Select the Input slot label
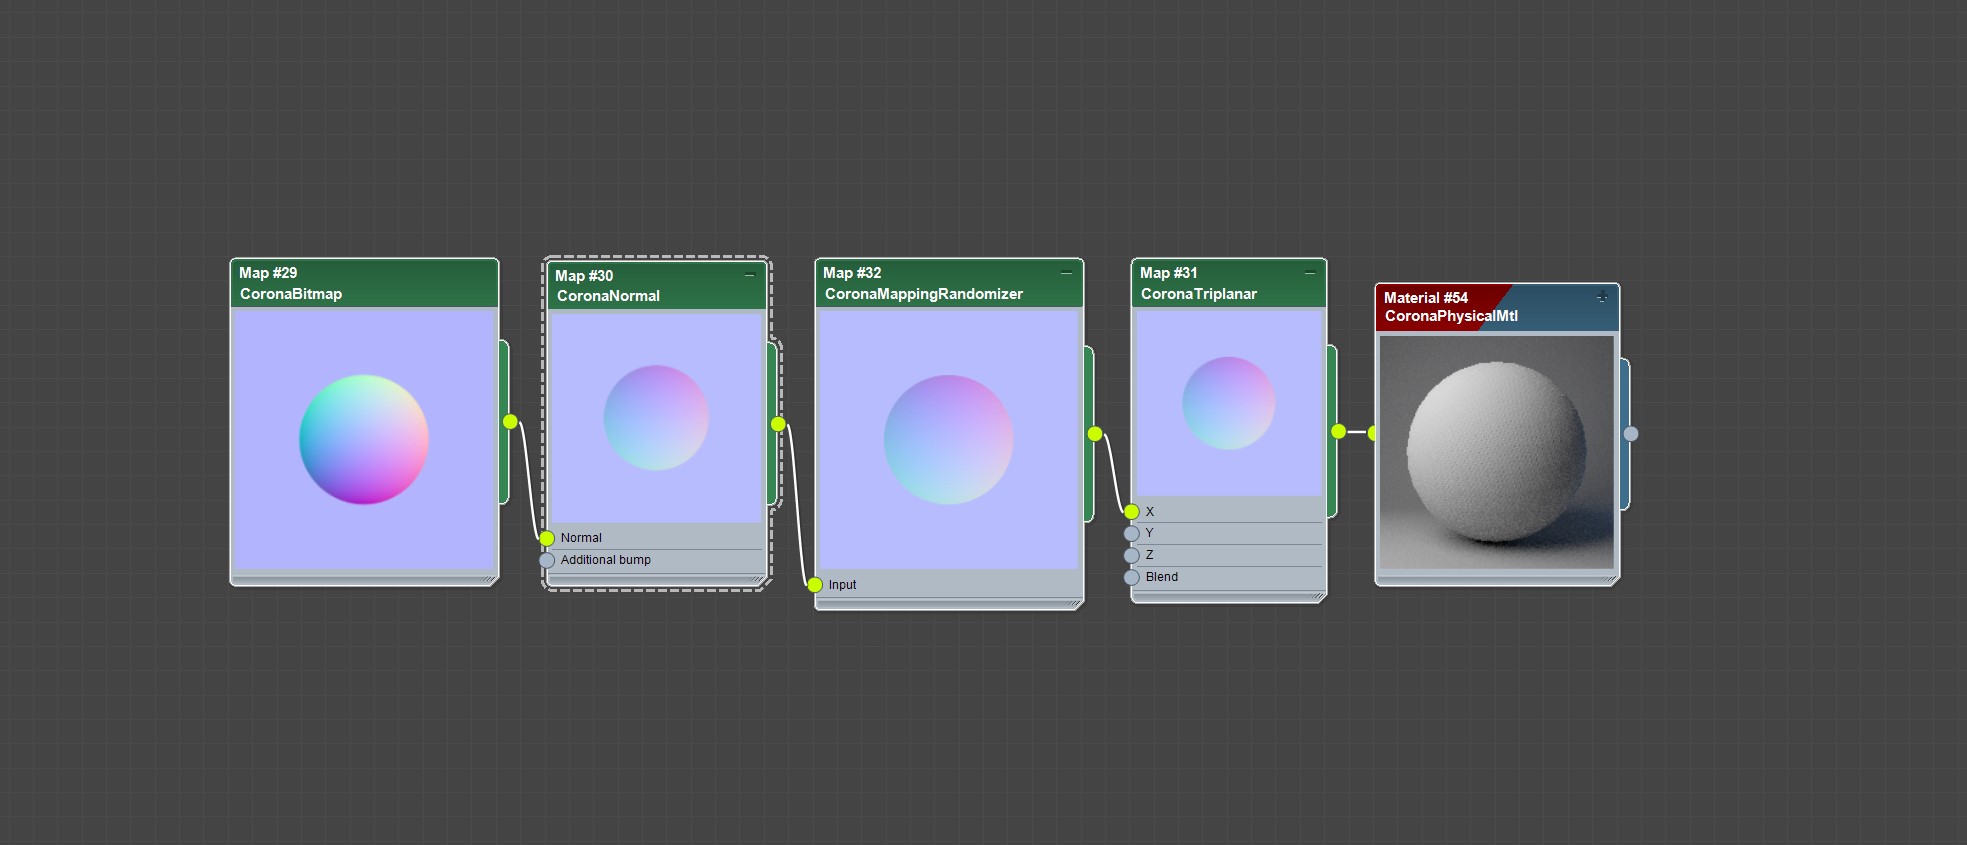Screen dimensions: 1967x845 (x=842, y=585)
